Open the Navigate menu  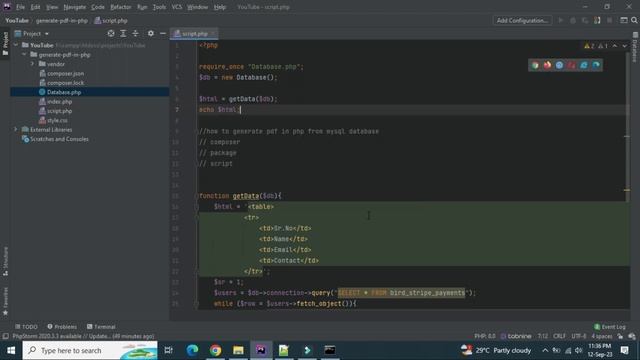75,7
